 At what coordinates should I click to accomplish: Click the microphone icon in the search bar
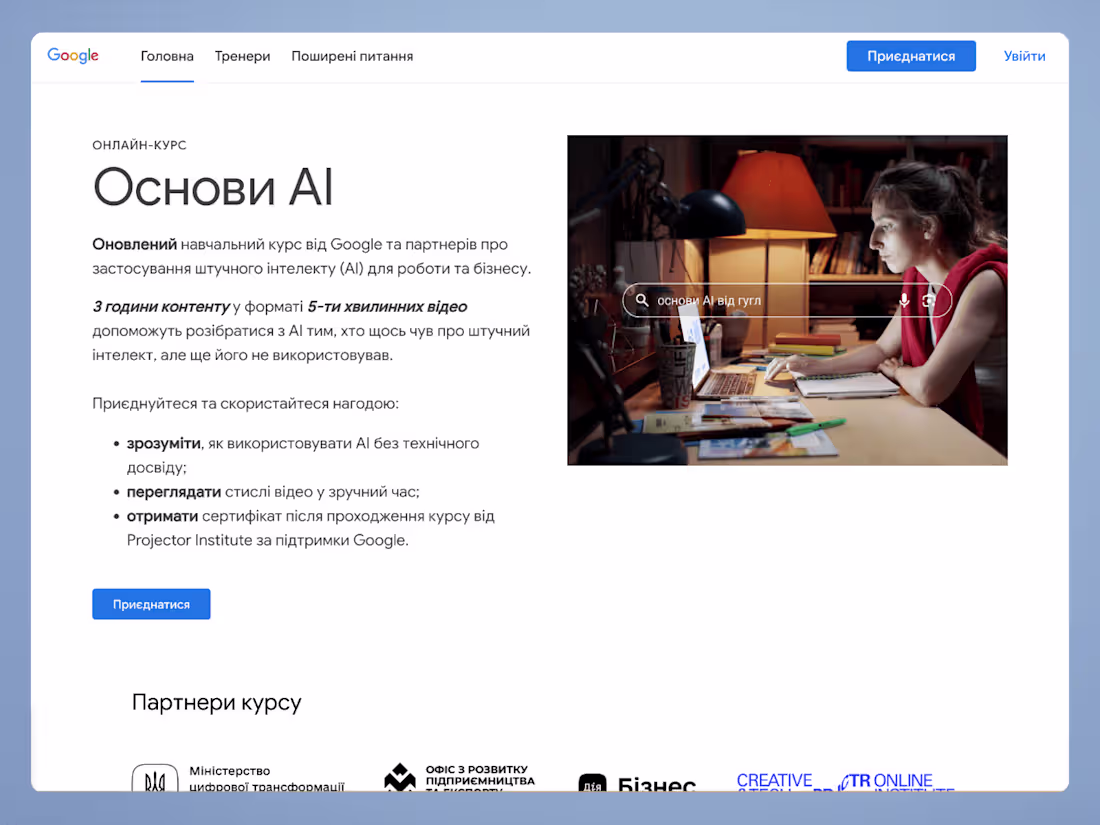(x=904, y=300)
